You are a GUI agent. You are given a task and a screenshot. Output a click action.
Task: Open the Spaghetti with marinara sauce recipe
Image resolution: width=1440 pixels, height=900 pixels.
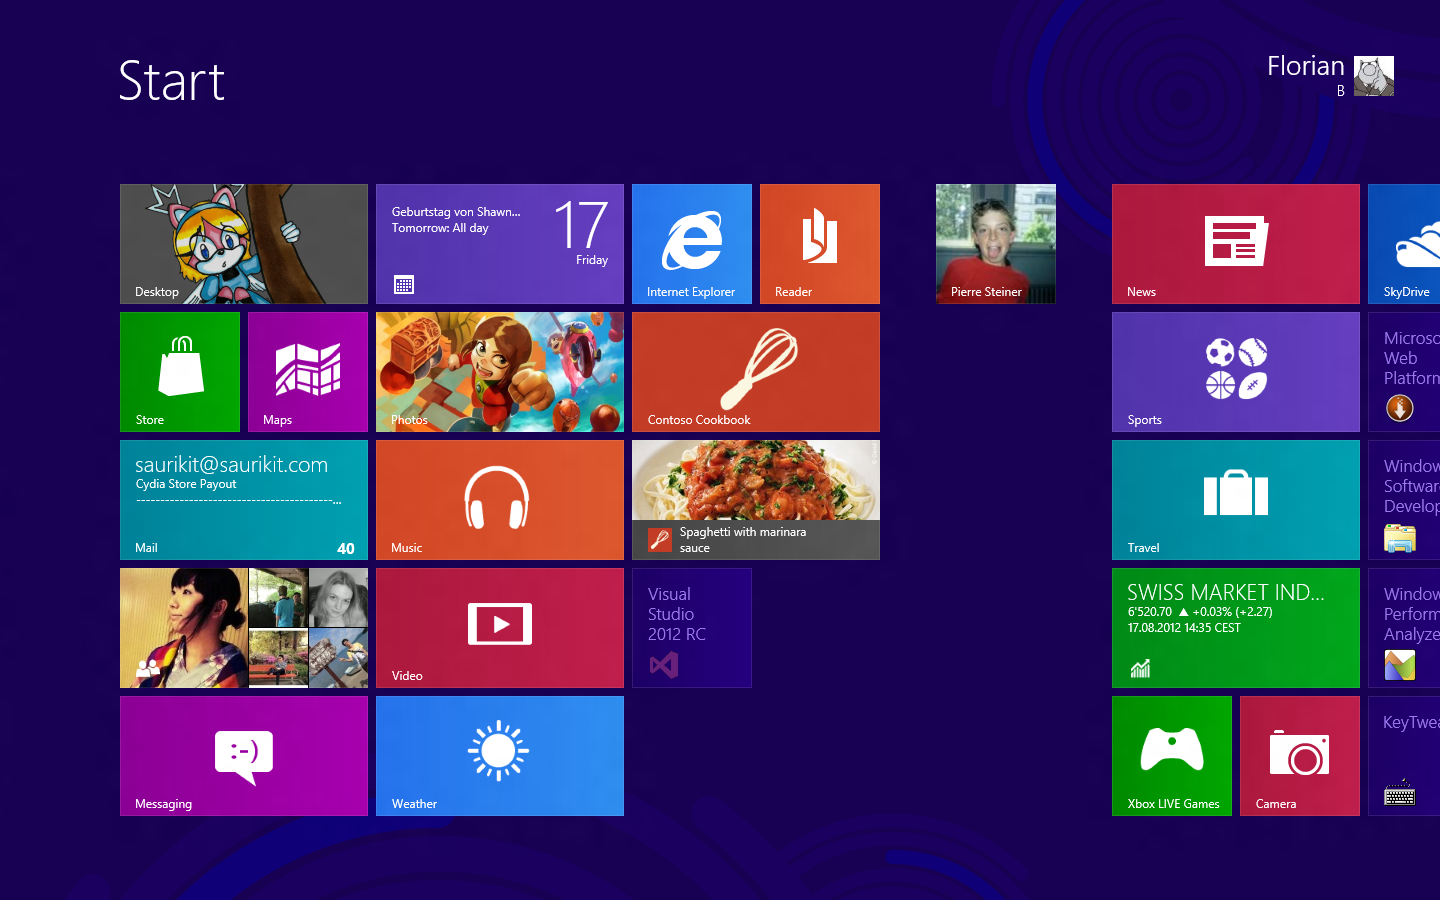pyautogui.click(x=755, y=499)
